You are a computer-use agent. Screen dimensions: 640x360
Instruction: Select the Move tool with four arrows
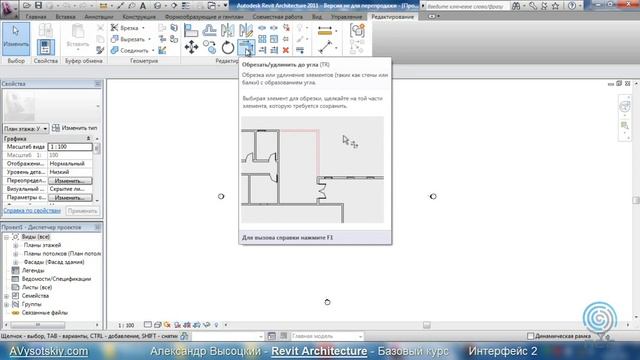[191, 47]
